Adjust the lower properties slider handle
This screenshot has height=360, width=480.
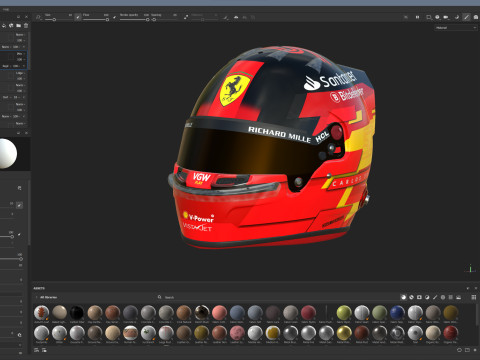pyautogui.click(x=21, y=259)
